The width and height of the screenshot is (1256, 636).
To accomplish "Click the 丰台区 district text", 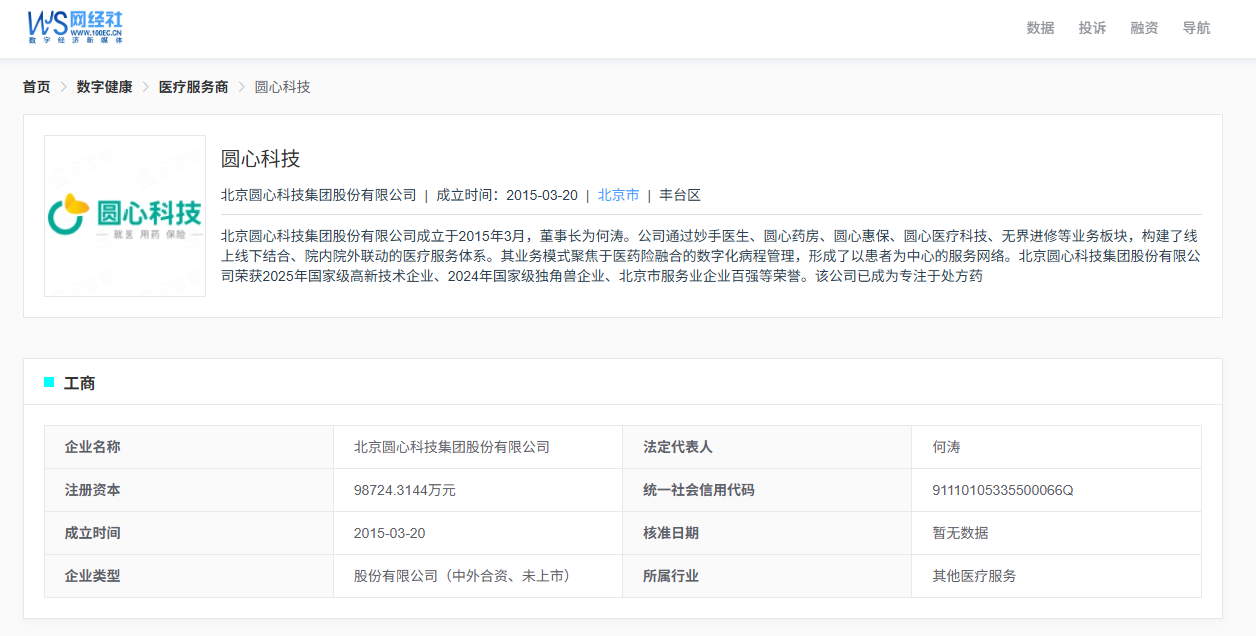I will click(680, 195).
